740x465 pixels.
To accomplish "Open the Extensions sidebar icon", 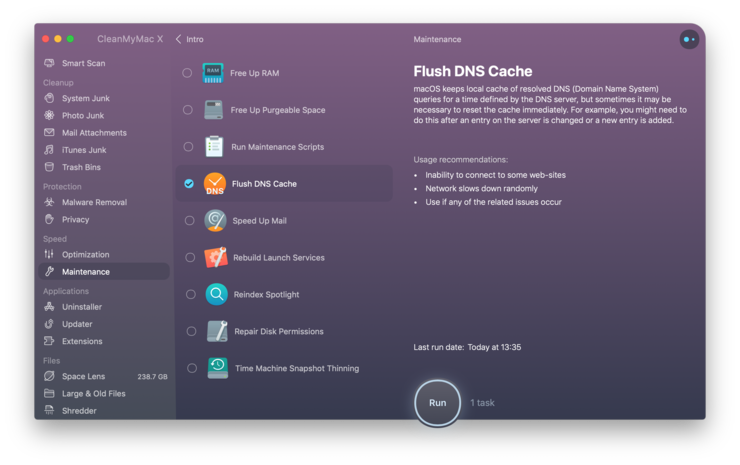I will coord(49,341).
